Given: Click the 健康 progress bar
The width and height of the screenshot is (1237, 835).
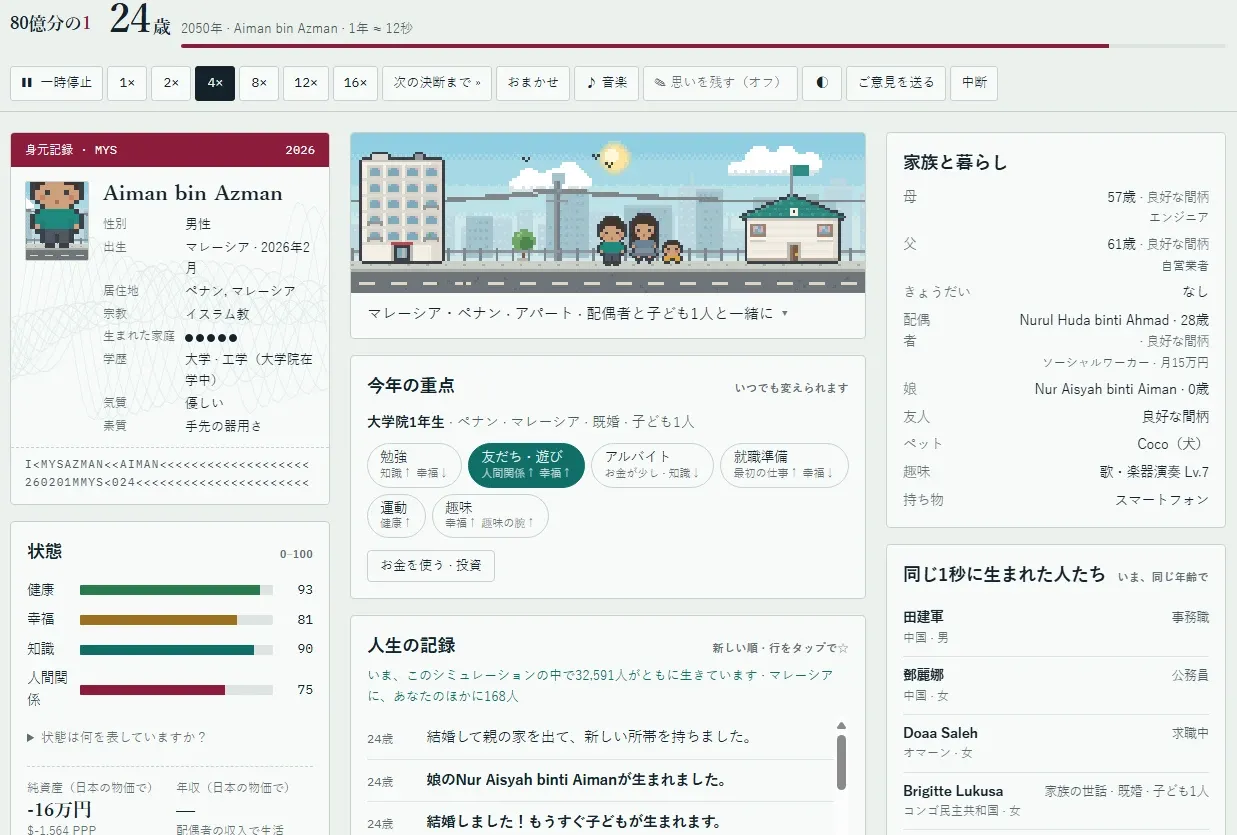Looking at the screenshot, I should [176, 590].
